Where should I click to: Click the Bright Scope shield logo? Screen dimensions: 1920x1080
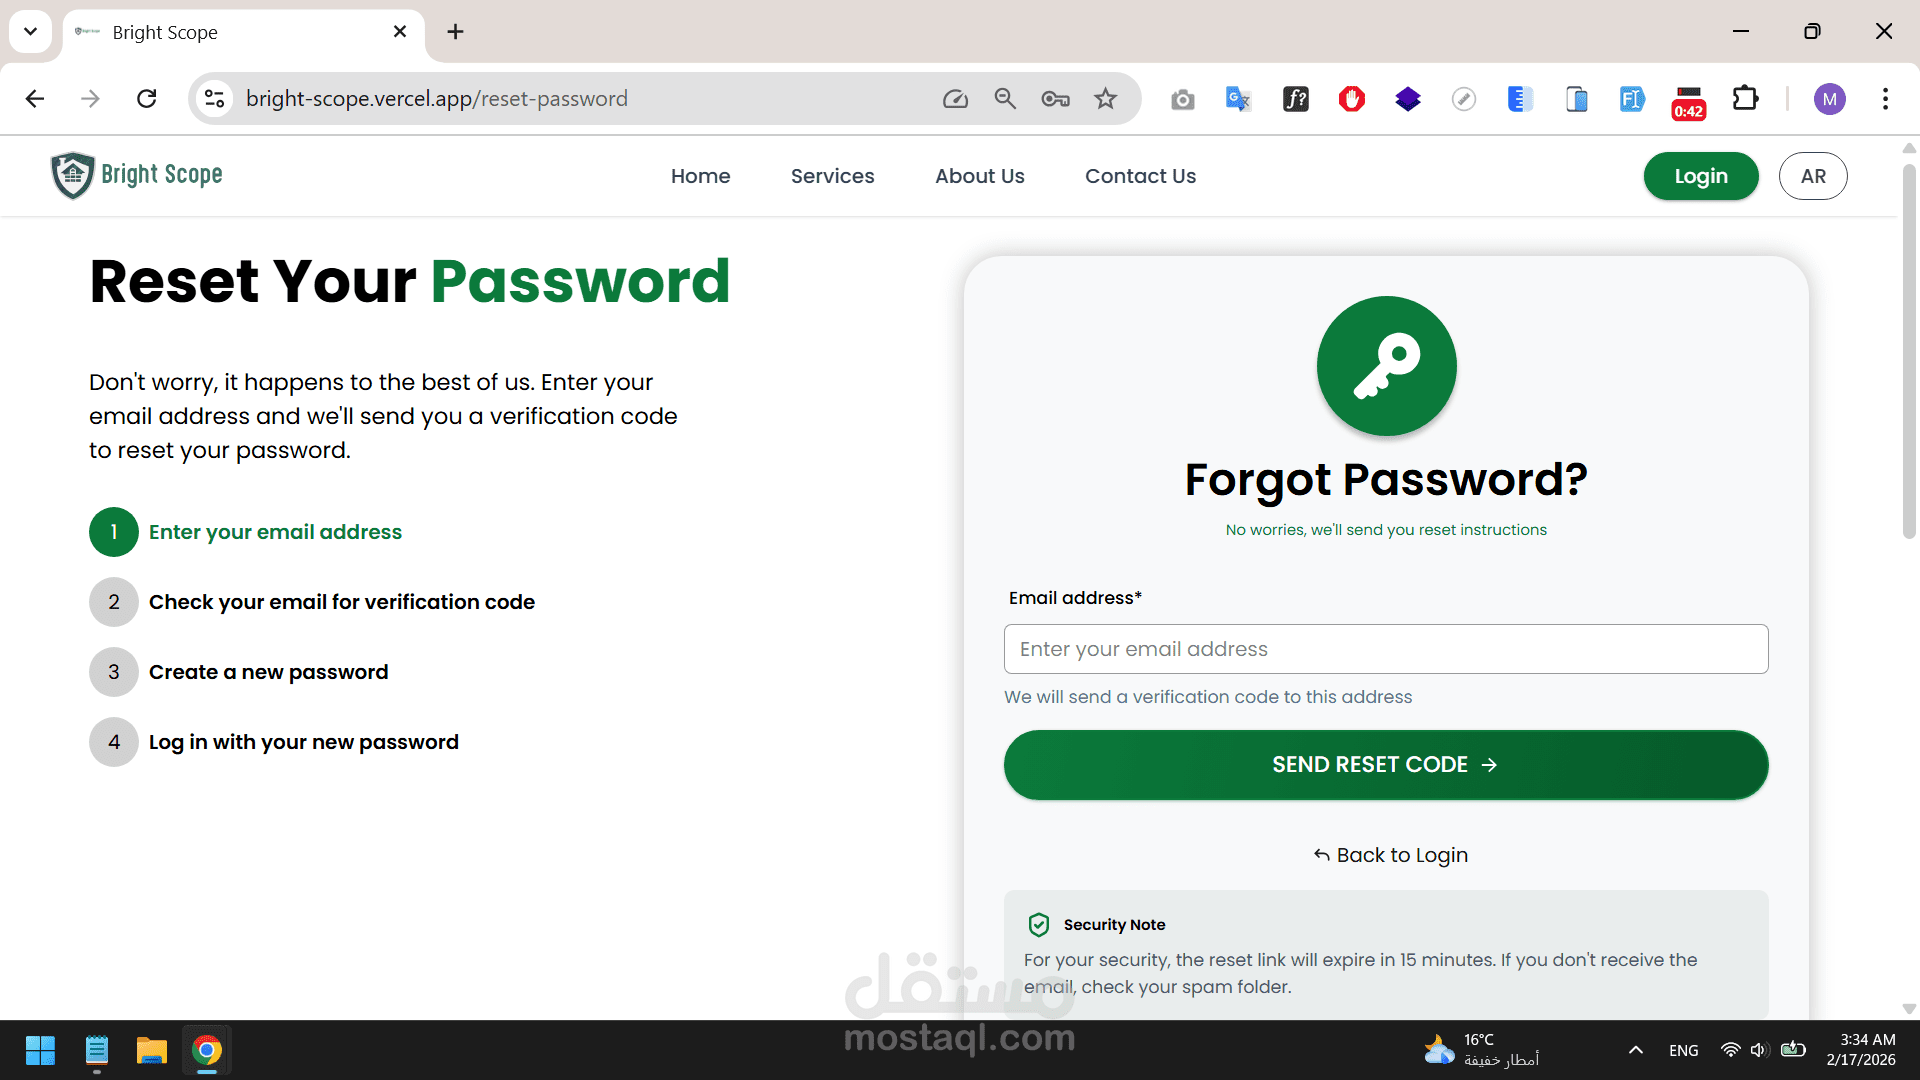click(73, 175)
